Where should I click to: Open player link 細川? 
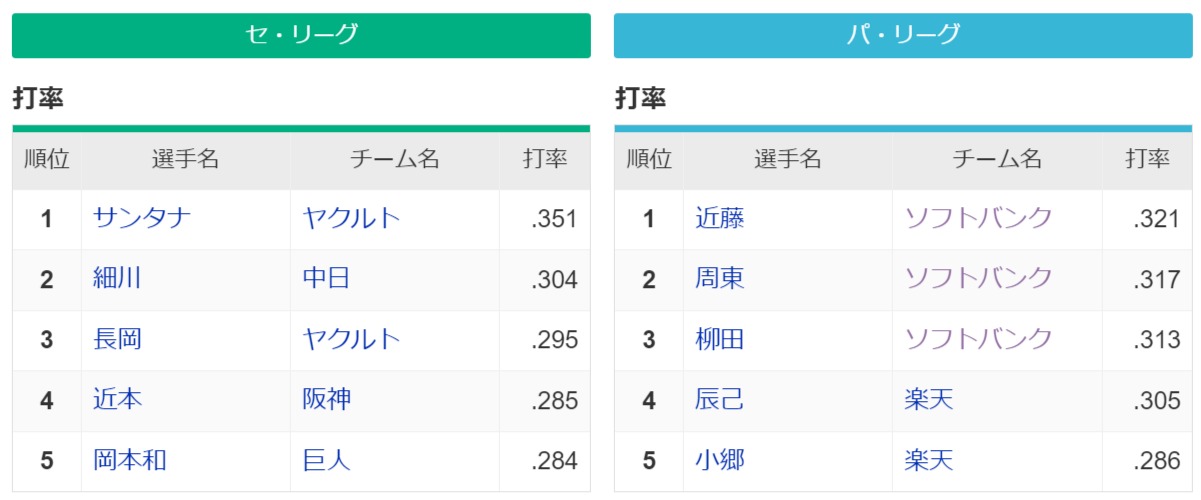click(x=117, y=278)
